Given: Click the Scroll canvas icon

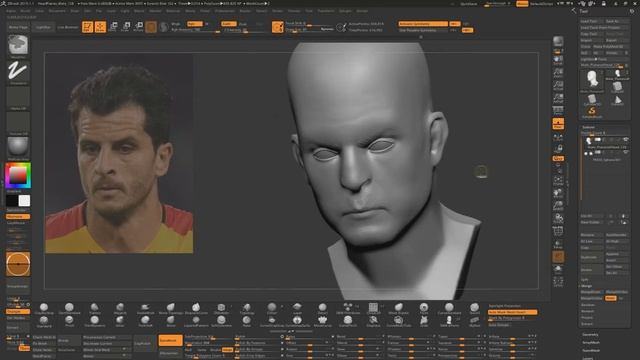Looking at the screenshot, I should [558, 60].
